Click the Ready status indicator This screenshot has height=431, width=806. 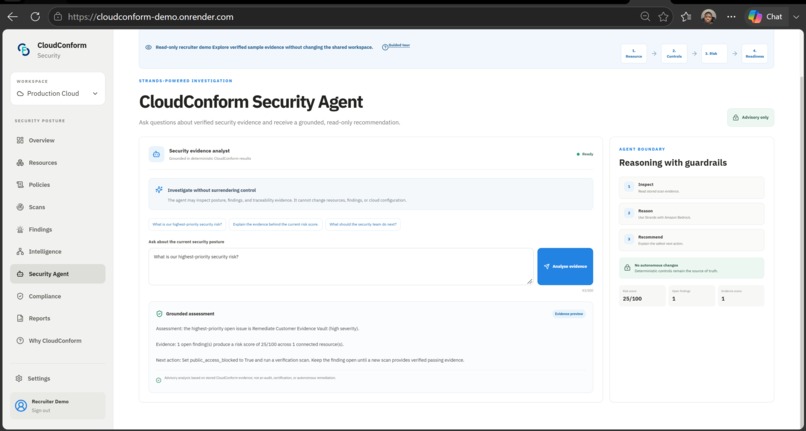coord(585,154)
